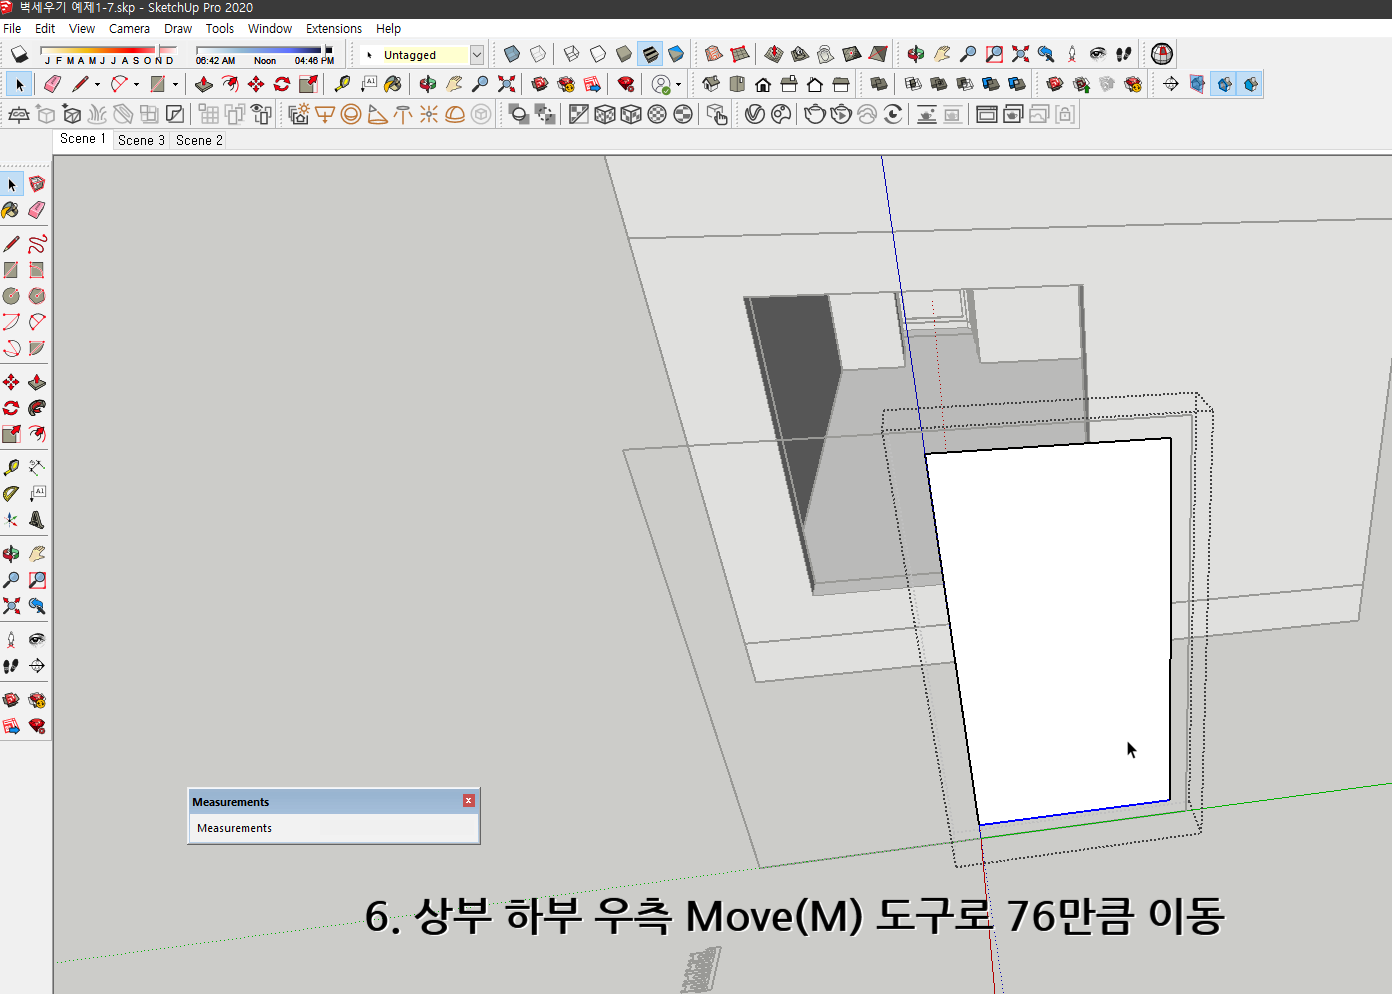Open the Draw menu
Screen dimensions: 1392x994
[178, 28]
